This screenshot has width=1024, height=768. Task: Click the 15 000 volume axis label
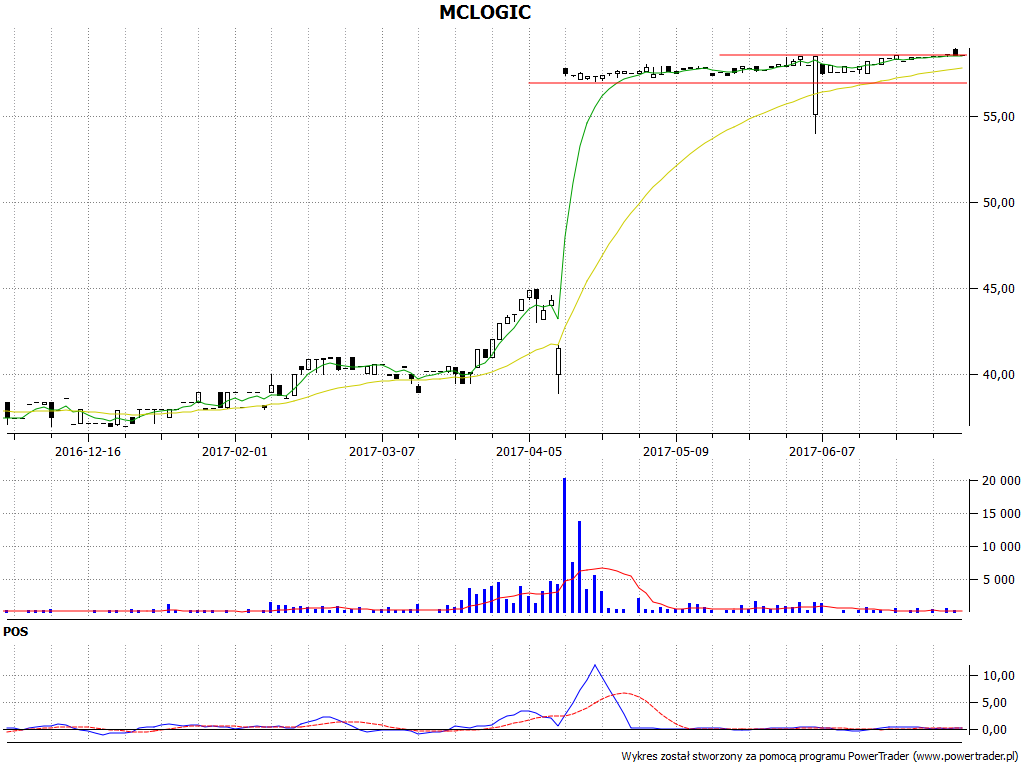(x=1001, y=514)
